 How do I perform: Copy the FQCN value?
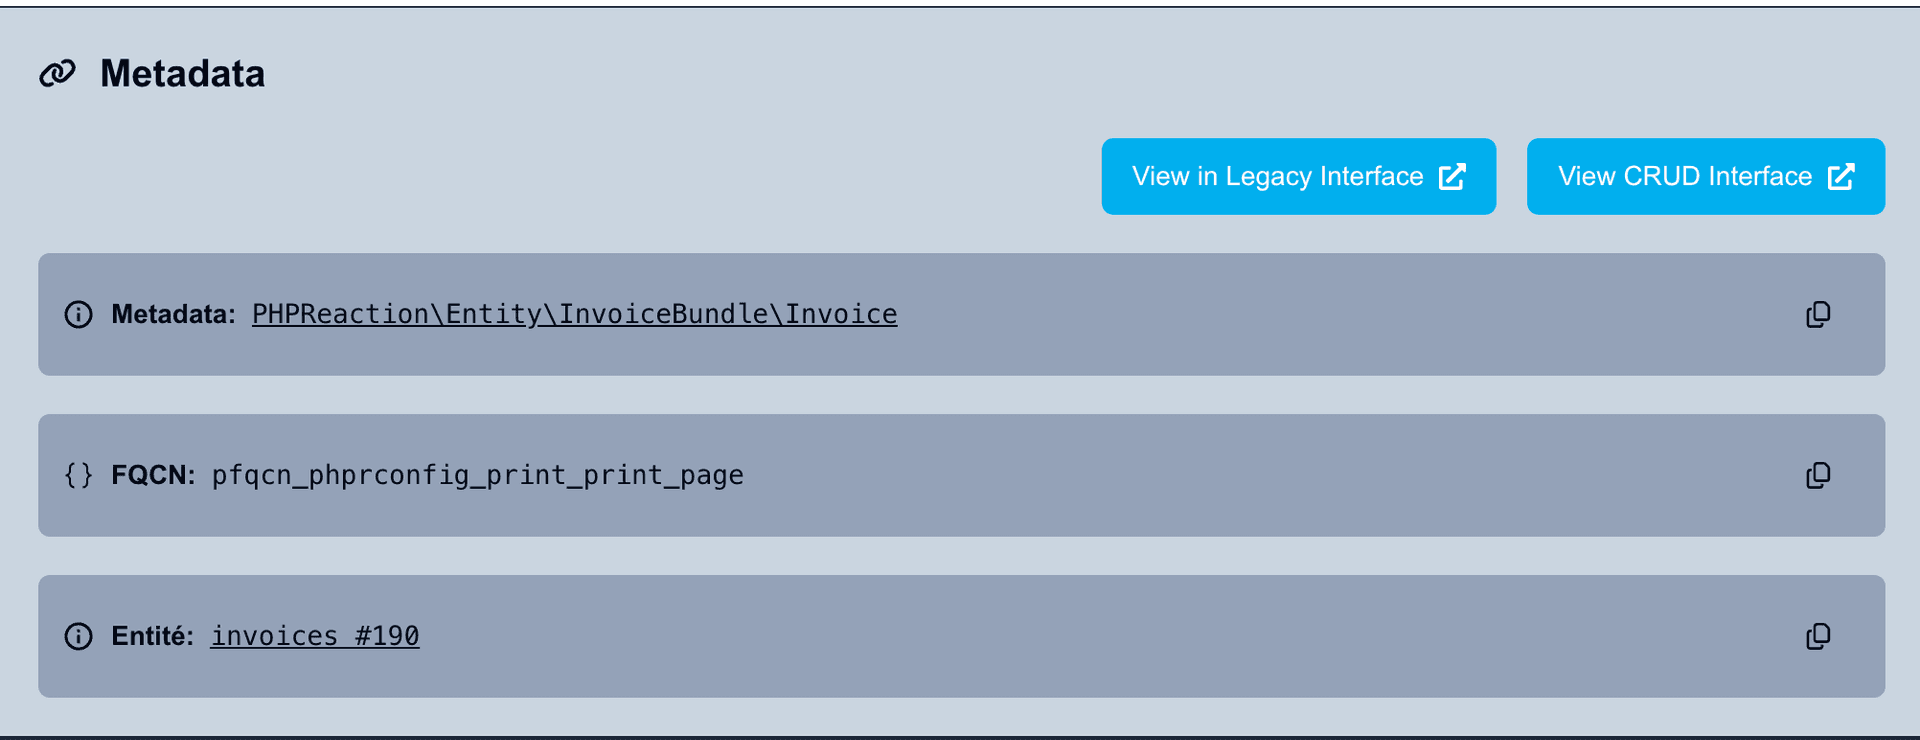[1819, 475]
